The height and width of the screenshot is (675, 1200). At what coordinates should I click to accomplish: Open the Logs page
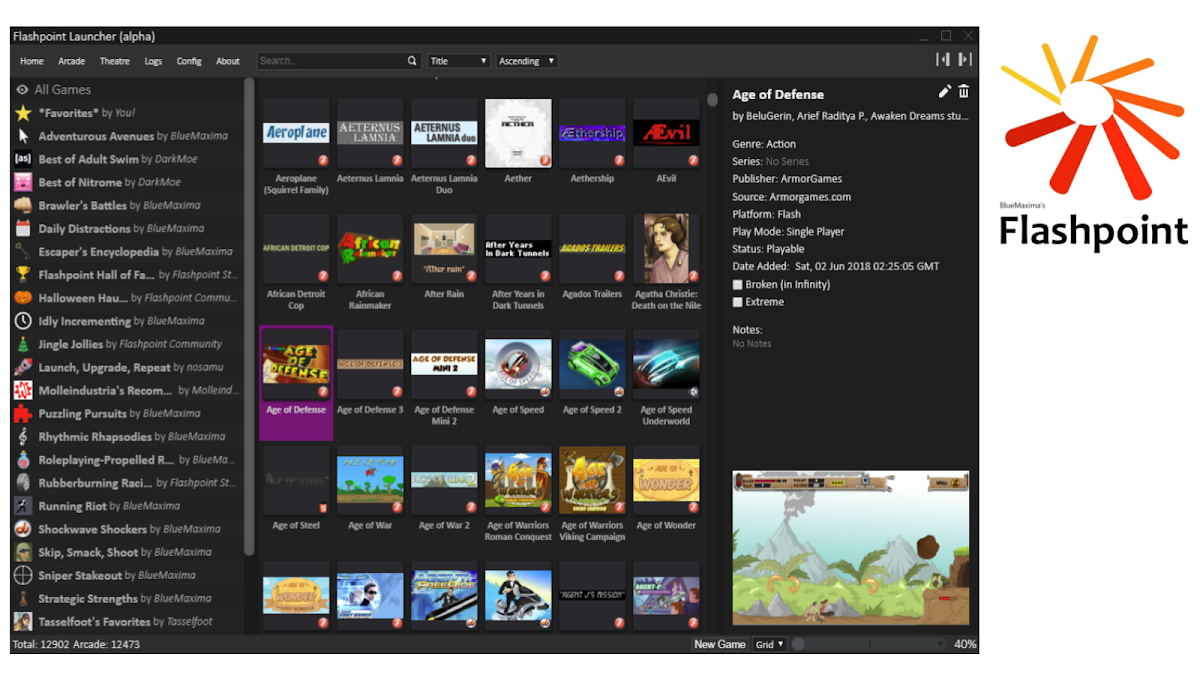(153, 61)
